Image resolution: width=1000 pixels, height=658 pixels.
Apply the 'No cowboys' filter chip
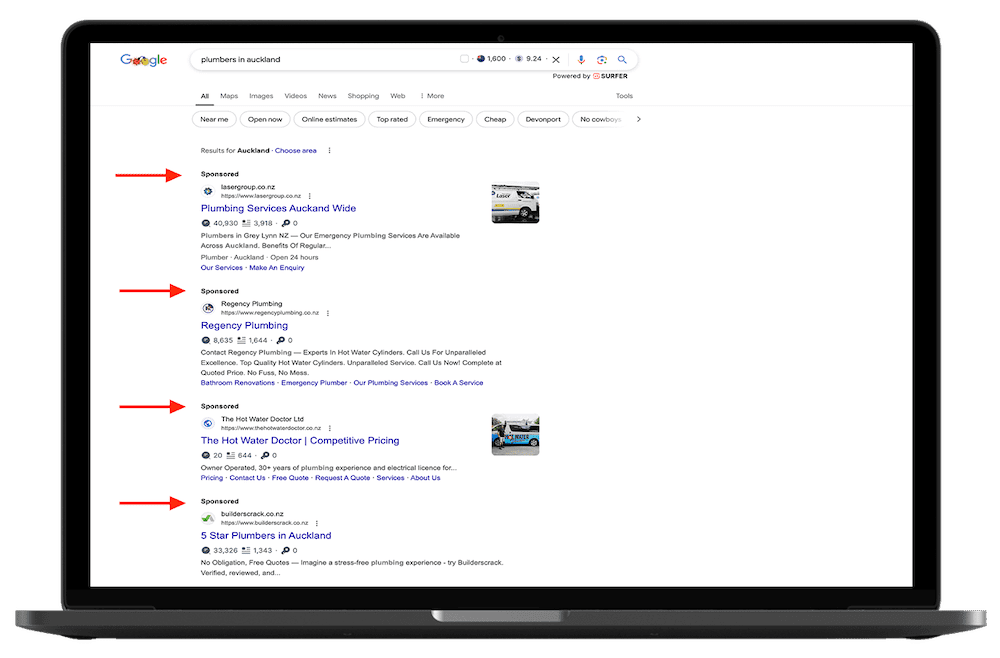pyautogui.click(x=599, y=119)
